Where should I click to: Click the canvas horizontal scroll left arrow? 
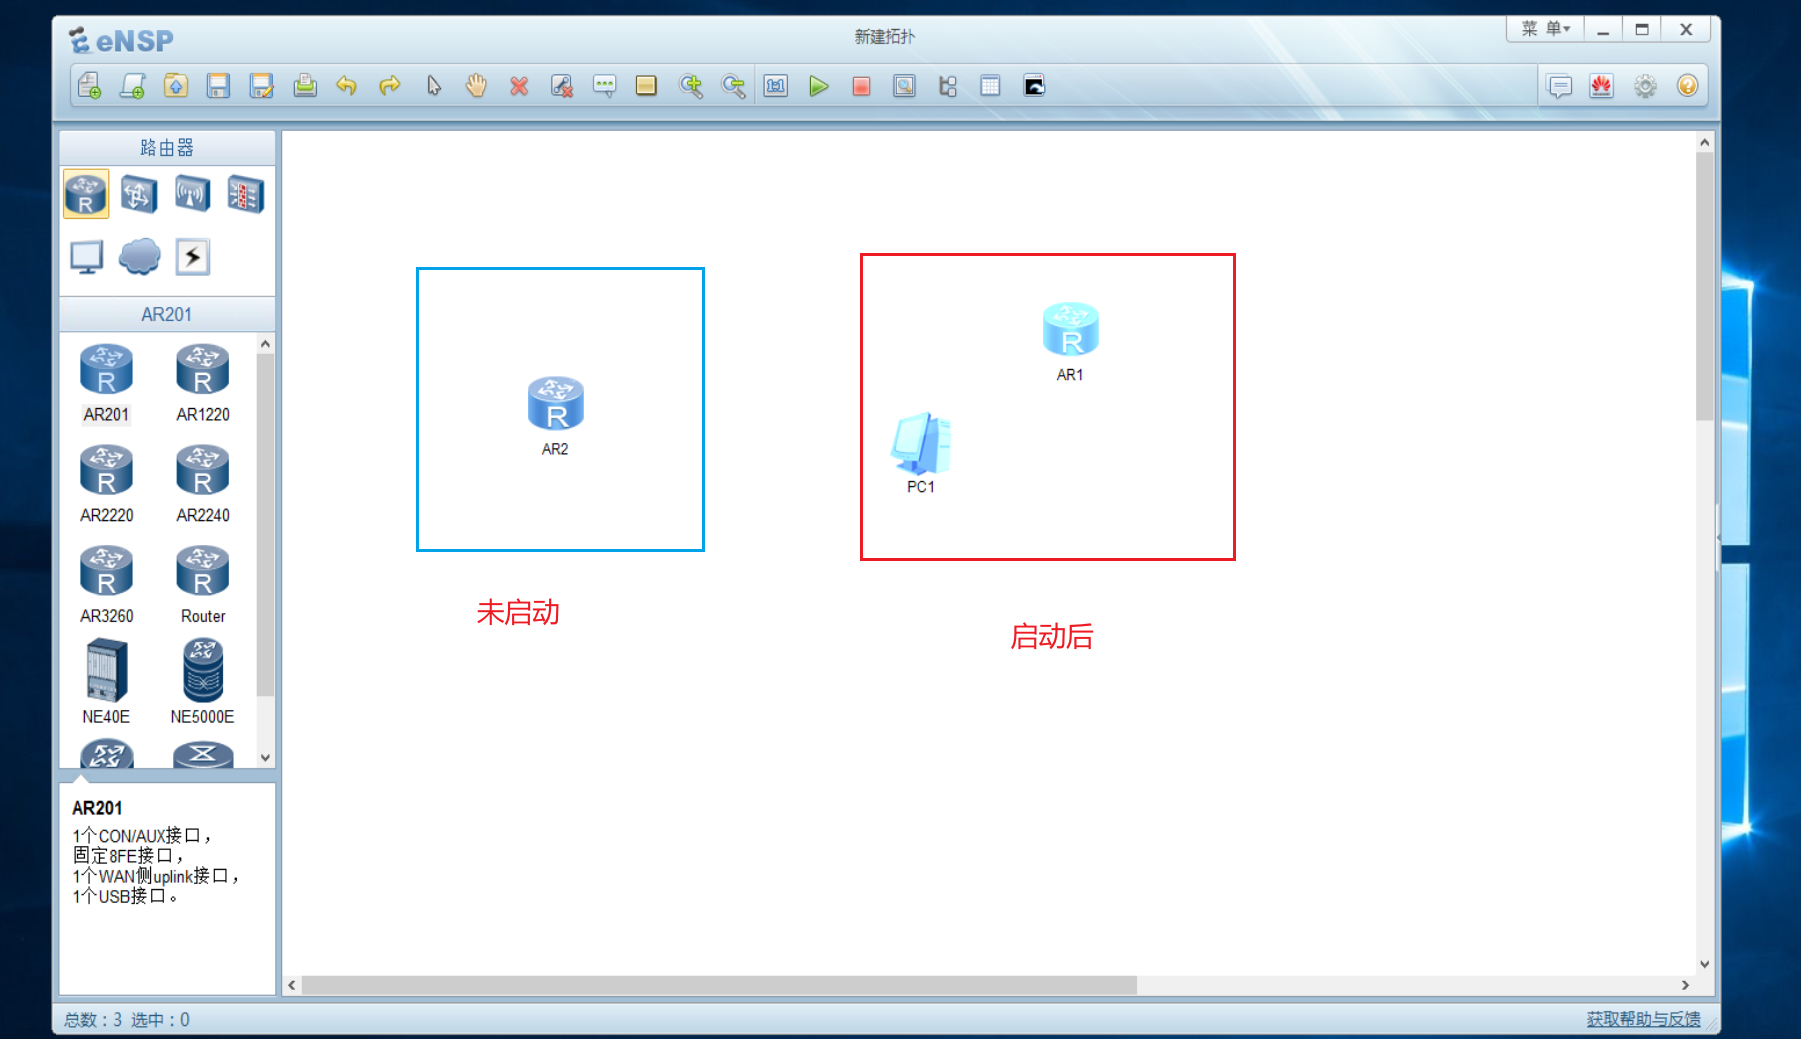click(291, 985)
